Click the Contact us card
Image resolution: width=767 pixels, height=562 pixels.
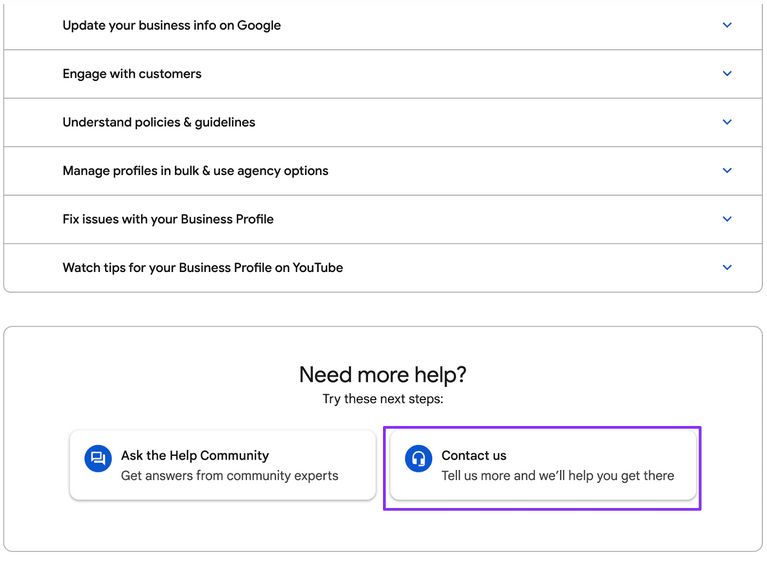click(543, 465)
